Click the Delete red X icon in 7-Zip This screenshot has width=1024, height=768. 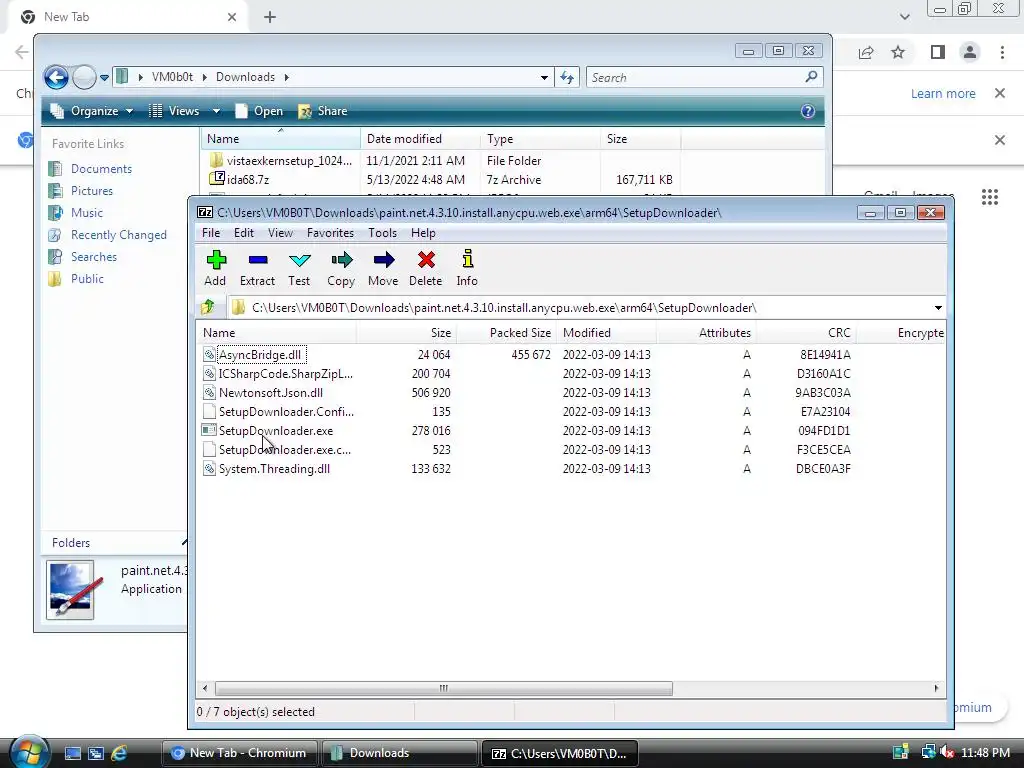tap(426, 268)
